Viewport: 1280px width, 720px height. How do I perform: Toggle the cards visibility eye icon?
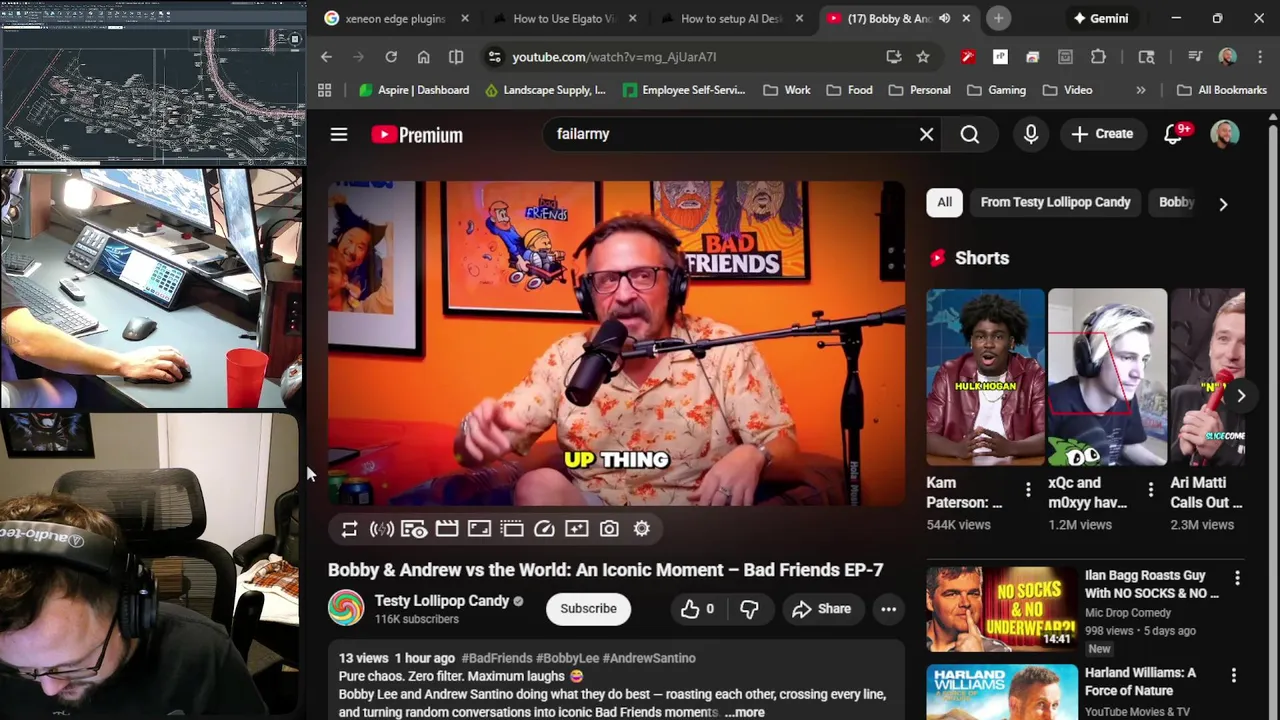click(414, 529)
